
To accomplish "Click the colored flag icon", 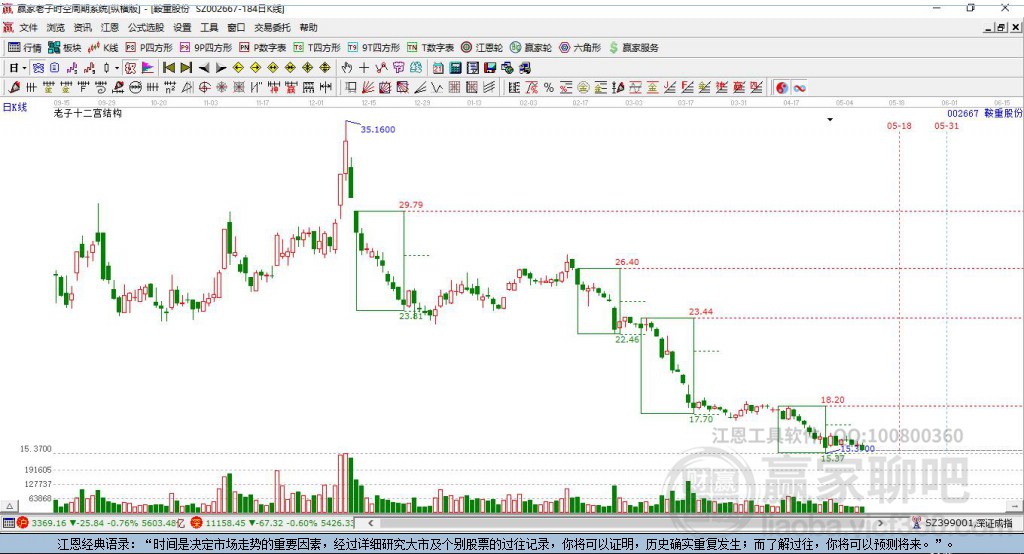I will pyautogui.click(x=148, y=68).
